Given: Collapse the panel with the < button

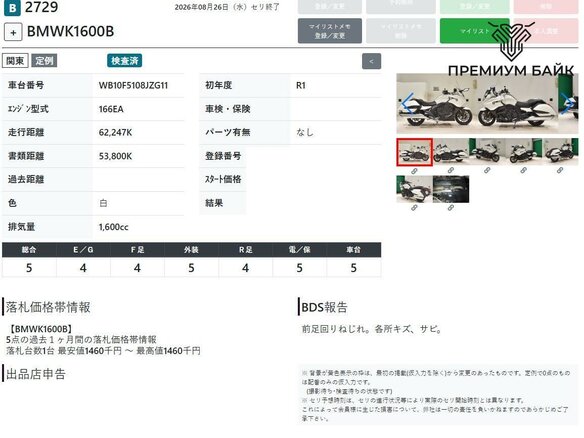Looking at the screenshot, I should pyautogui.click(x=371, y=61).
